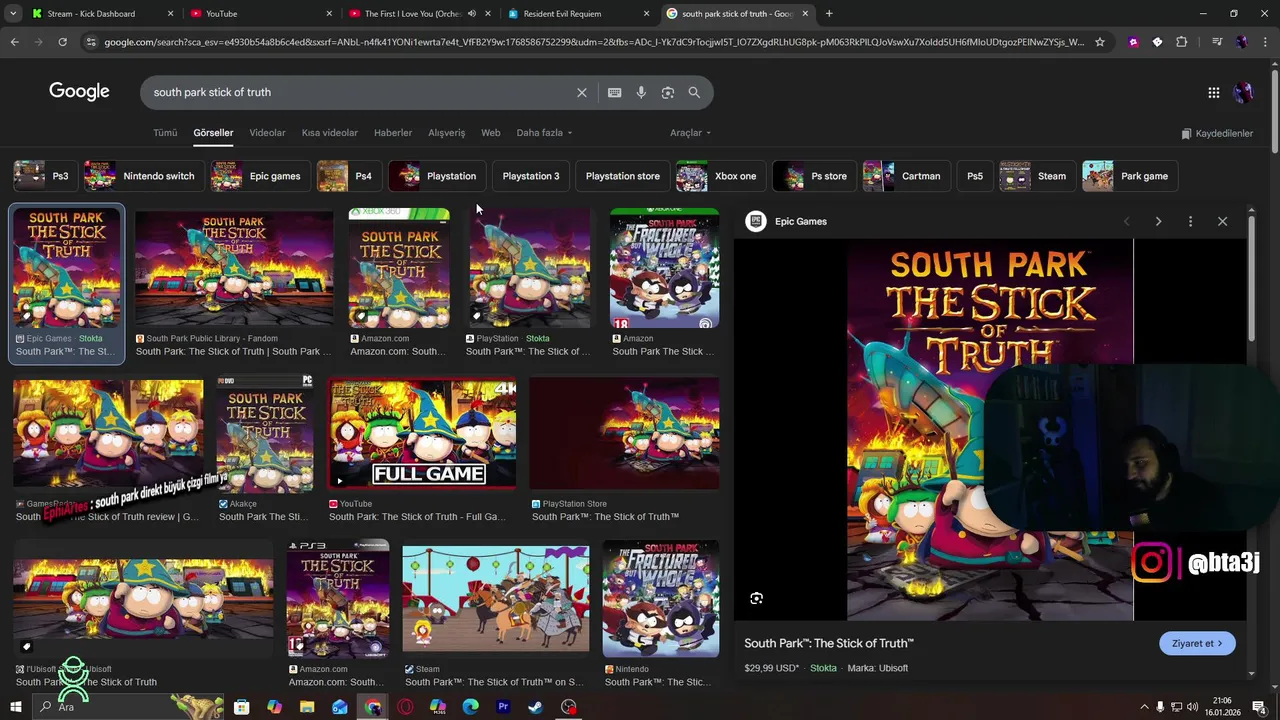Open the South Park Public Library Fandom image
Viewport: 1280px width, 720px height.
(x=234, y=268)
